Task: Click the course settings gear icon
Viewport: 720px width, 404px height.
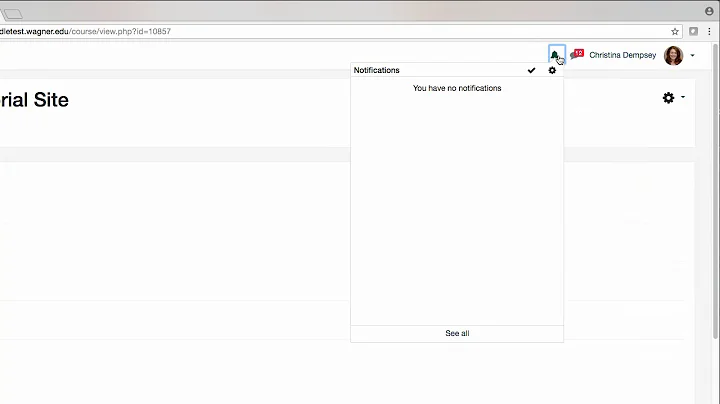Action: [668, 97]
